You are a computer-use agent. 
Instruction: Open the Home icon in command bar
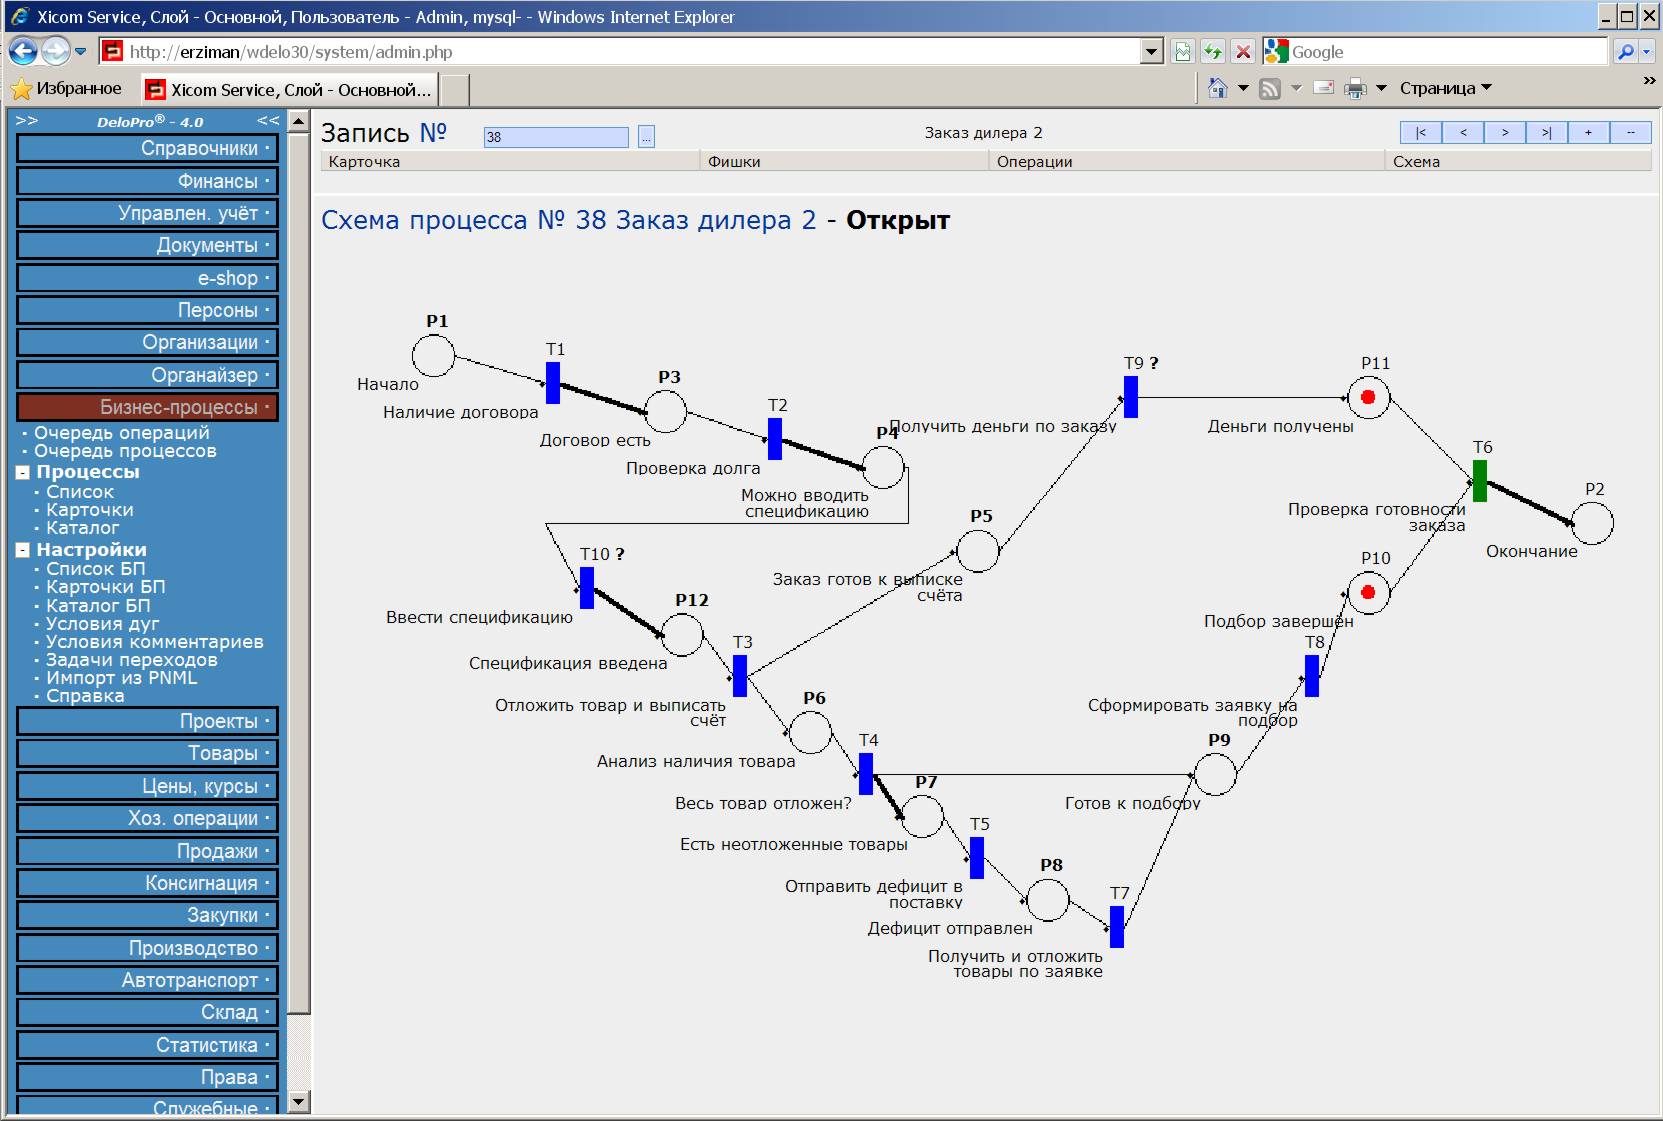[x=1217, y=88]
